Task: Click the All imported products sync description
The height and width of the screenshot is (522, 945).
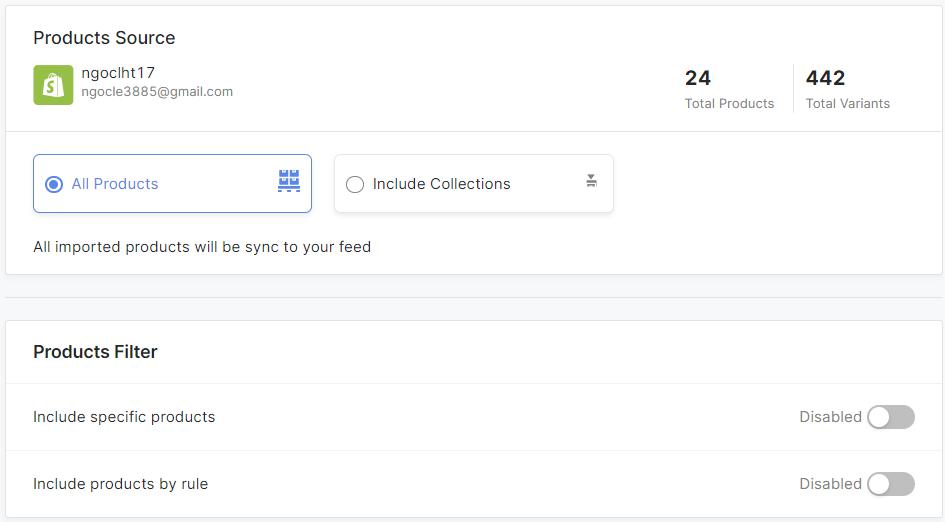Action: (x=202, y=247)
